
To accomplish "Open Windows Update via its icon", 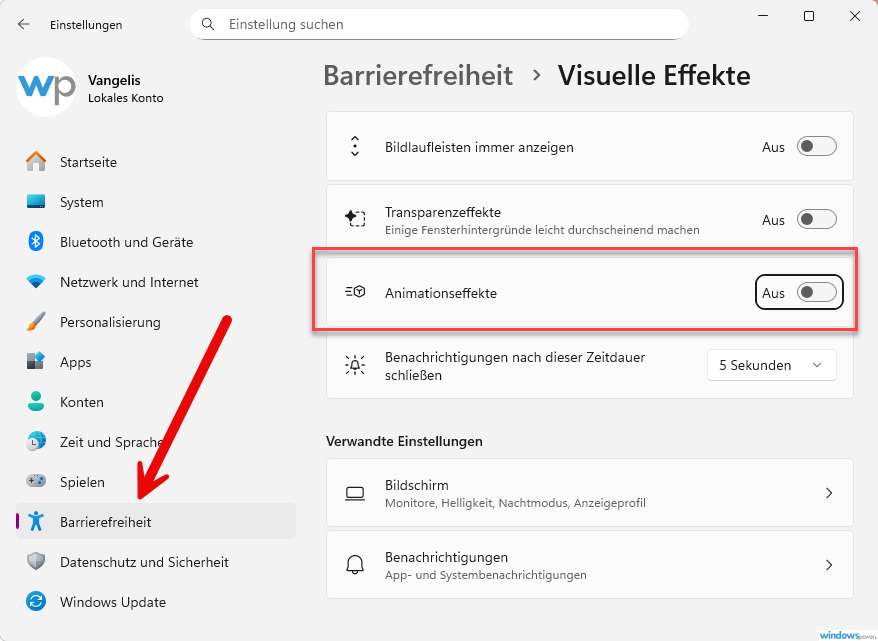I will click(36, 602).
